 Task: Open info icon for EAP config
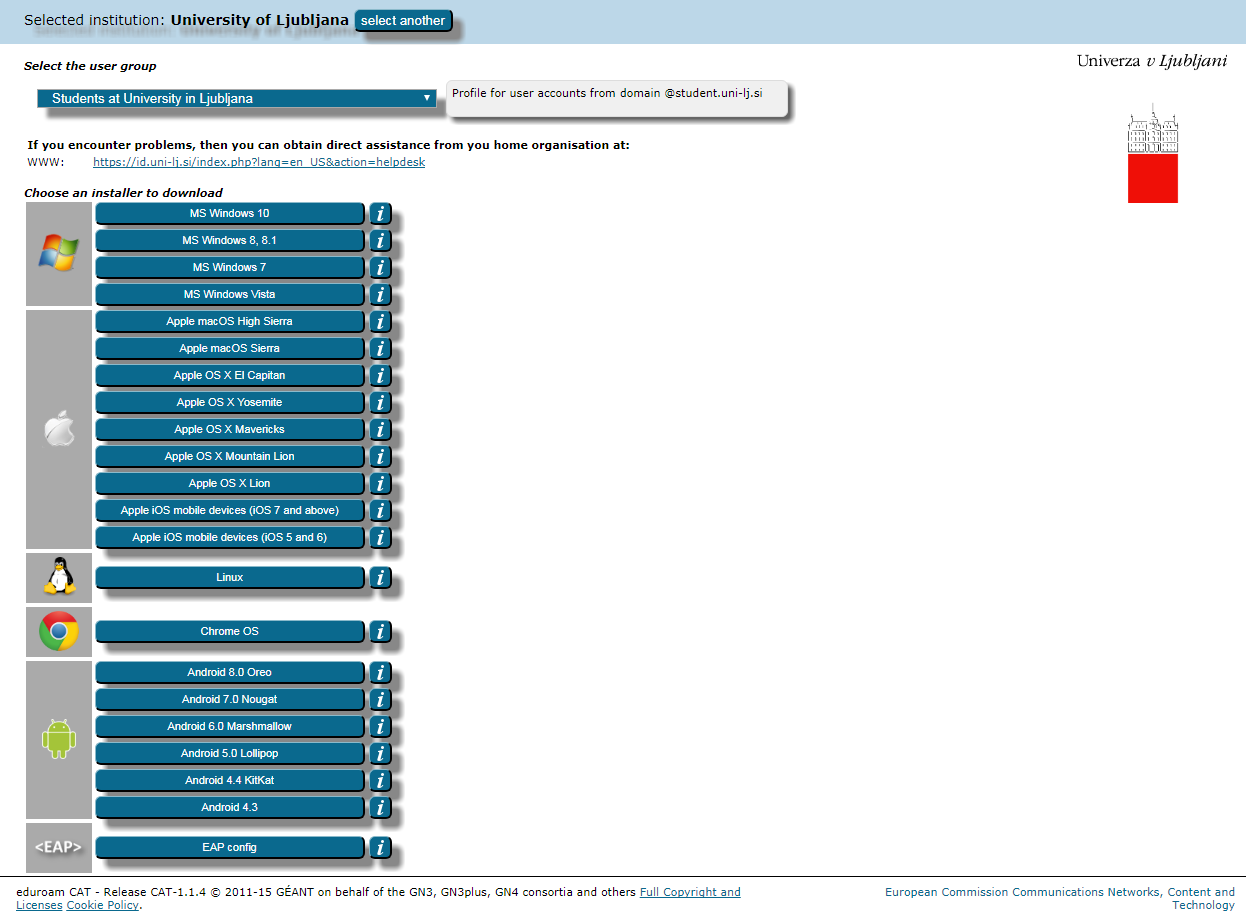coord(380,848)
